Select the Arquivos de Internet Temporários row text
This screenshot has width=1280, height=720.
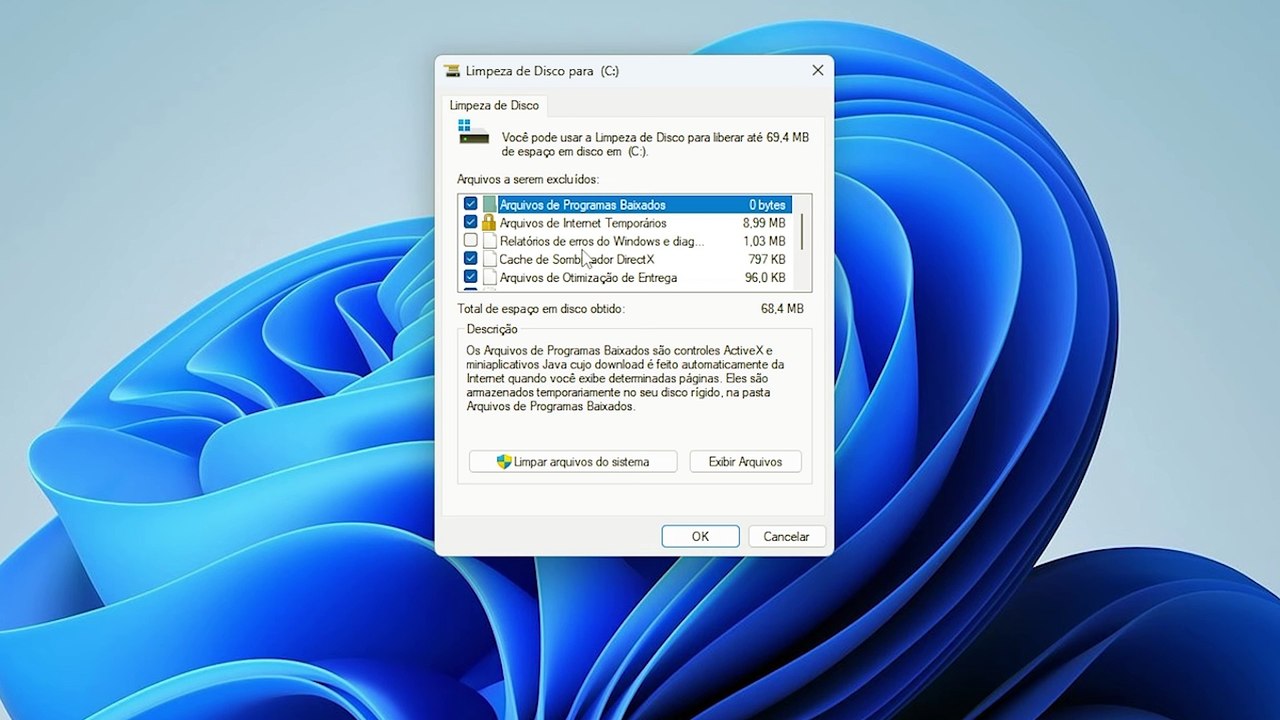coord(583,223)
